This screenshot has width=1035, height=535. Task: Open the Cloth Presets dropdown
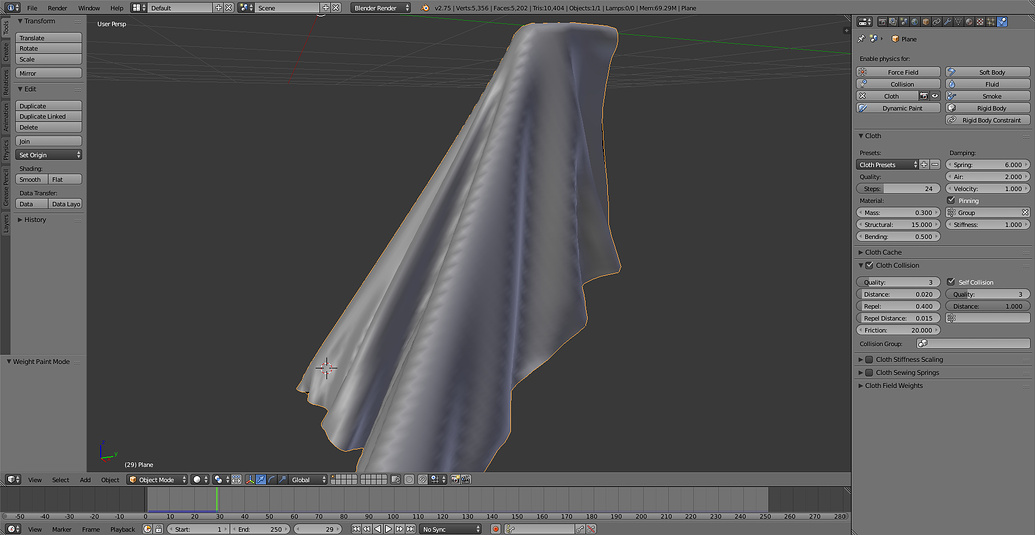(x=887, y=164)
